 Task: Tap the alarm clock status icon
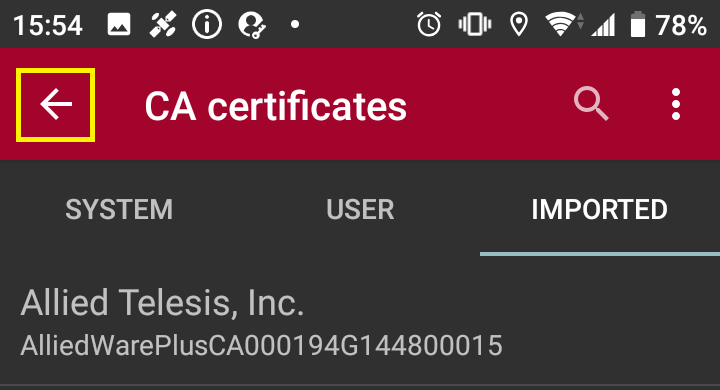[x=429, y=24]
